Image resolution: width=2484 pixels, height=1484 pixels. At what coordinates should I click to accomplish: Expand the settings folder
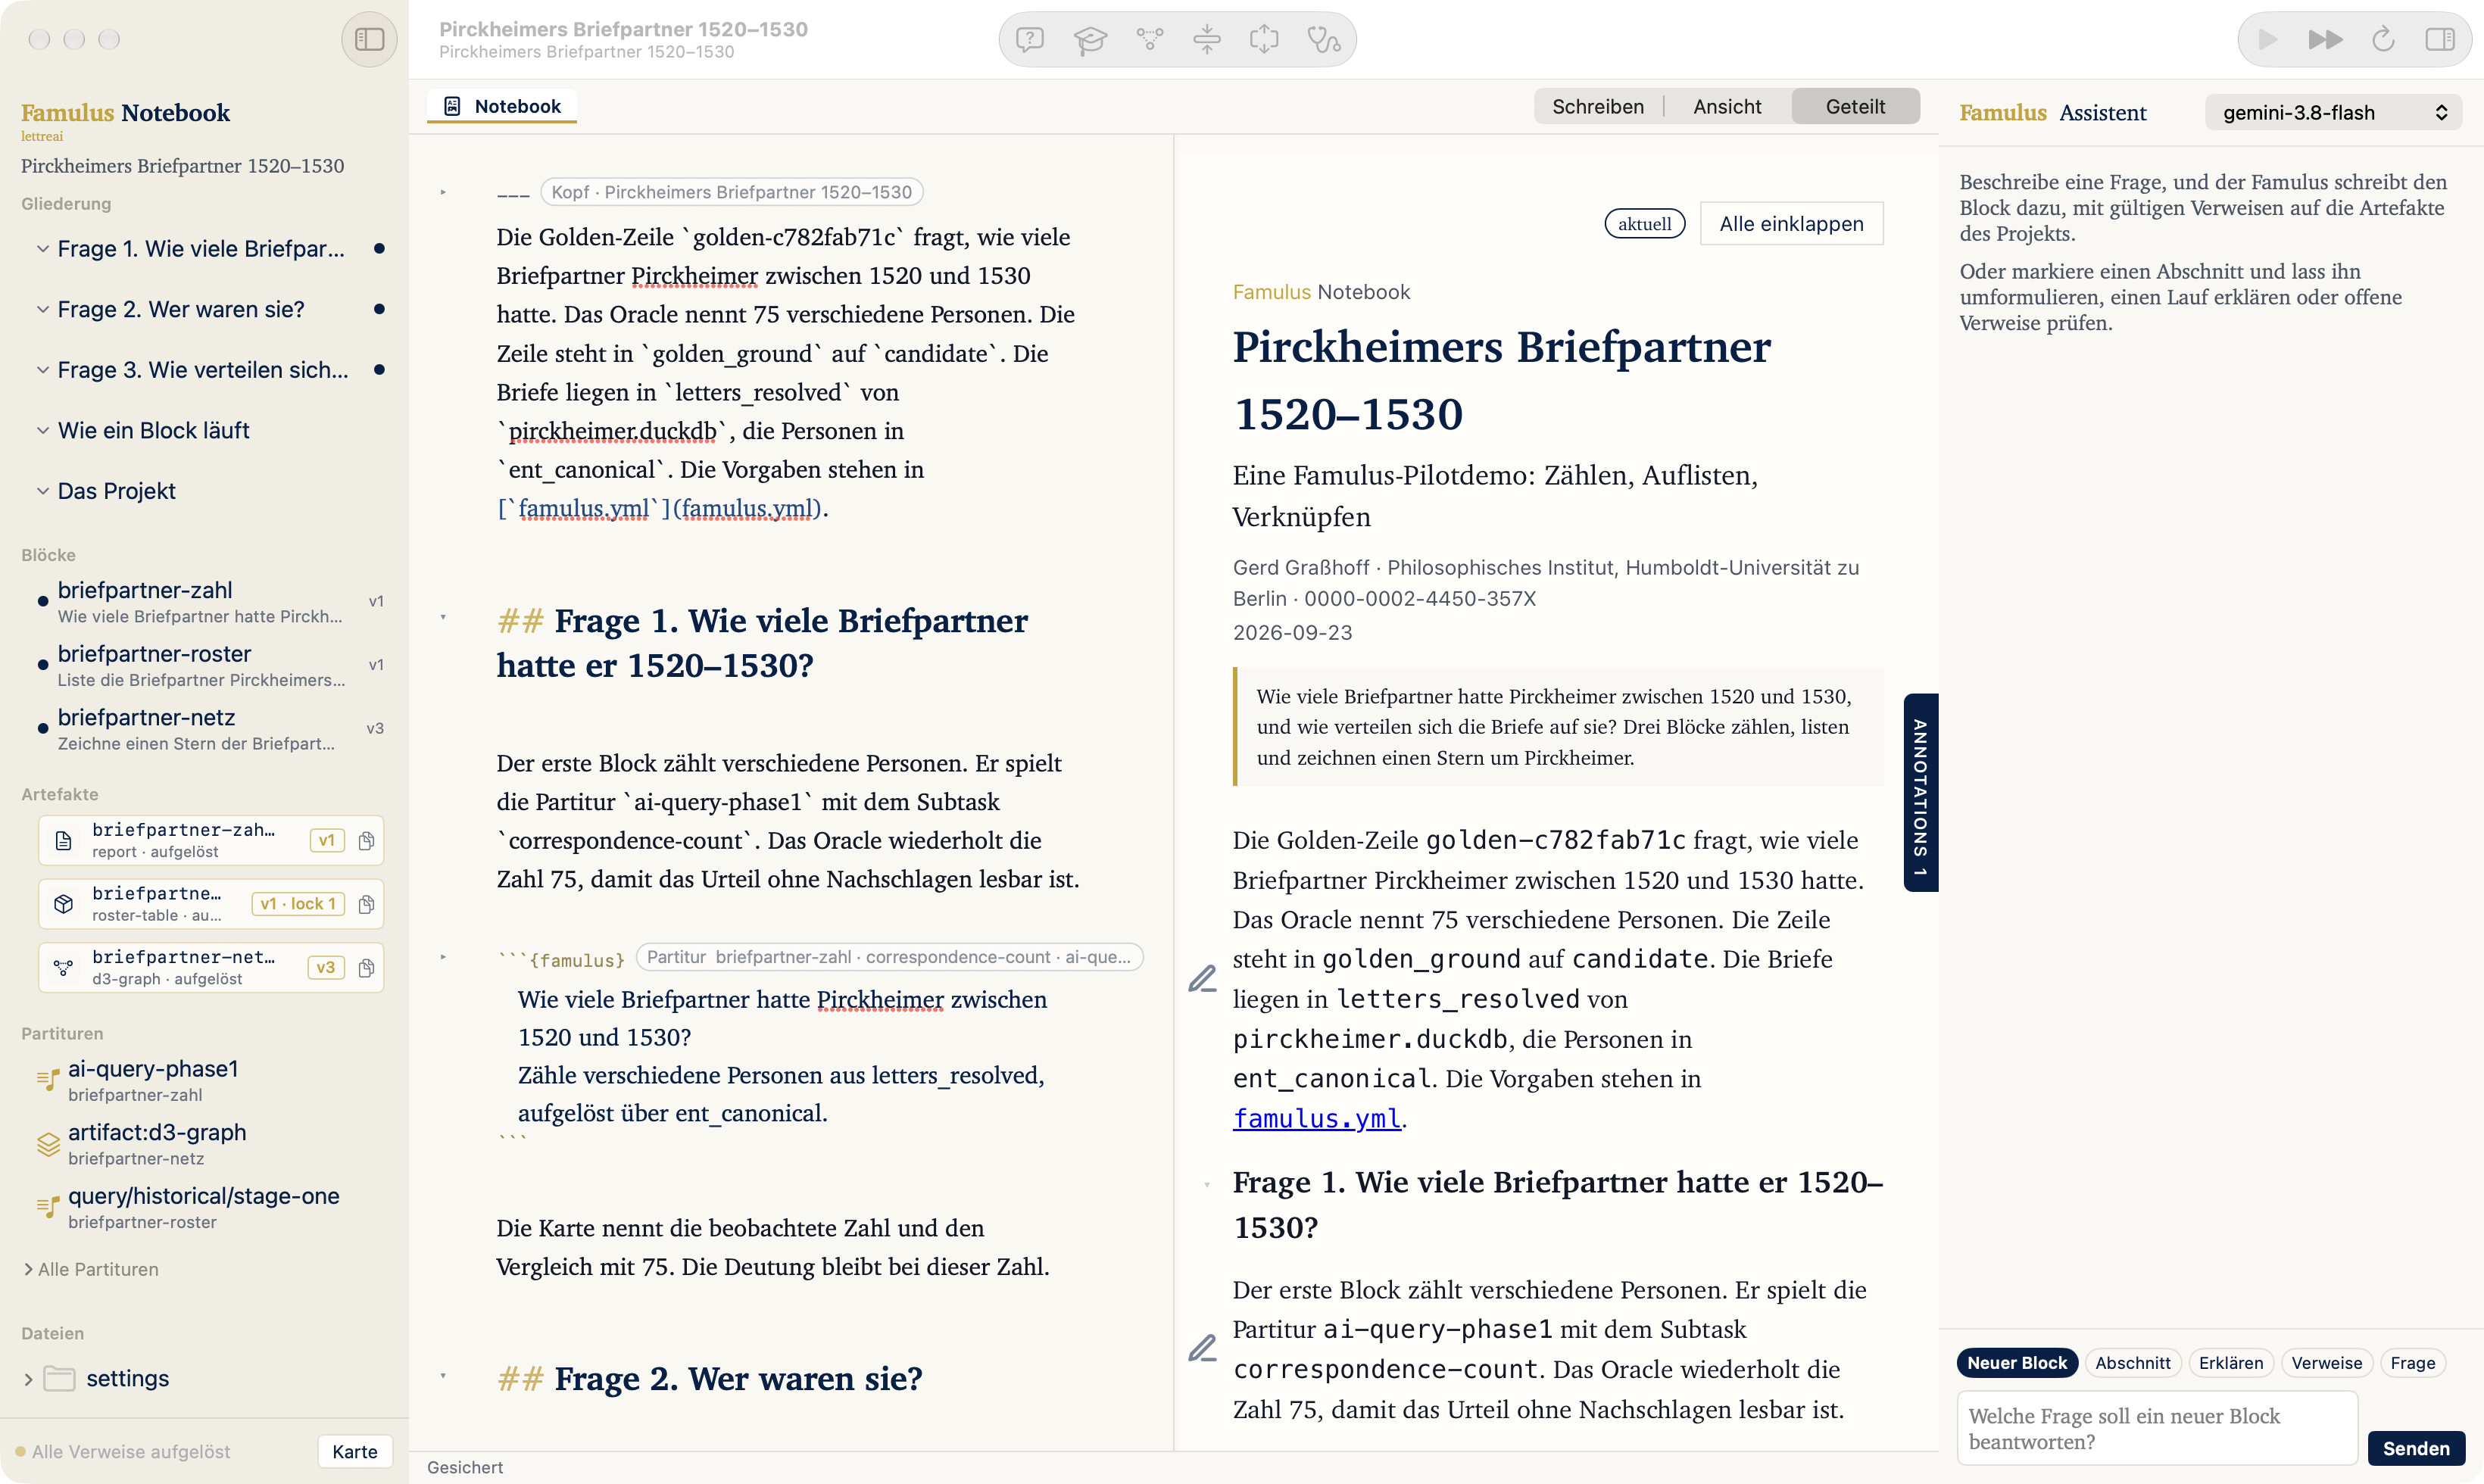click(x=28, y=1379)
